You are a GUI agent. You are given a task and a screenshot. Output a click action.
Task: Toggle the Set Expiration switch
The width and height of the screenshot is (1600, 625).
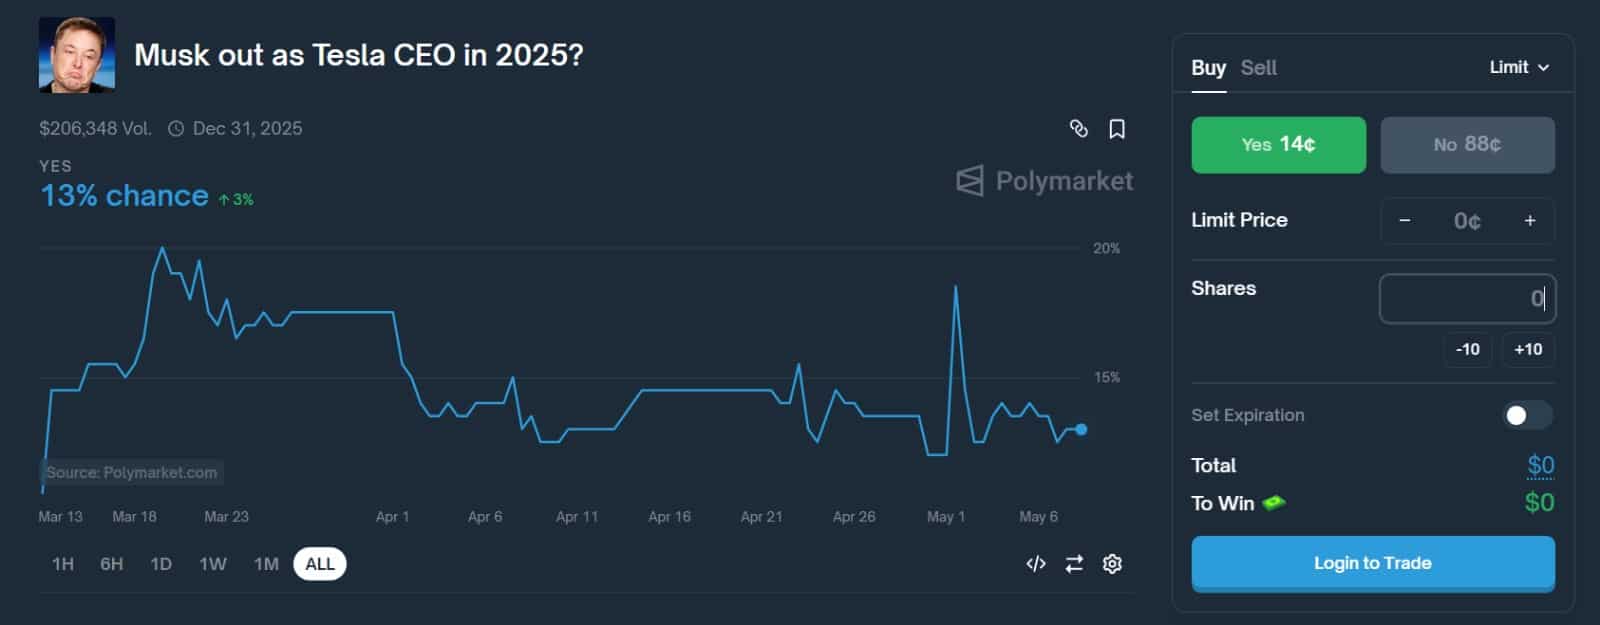point(1526,415)
